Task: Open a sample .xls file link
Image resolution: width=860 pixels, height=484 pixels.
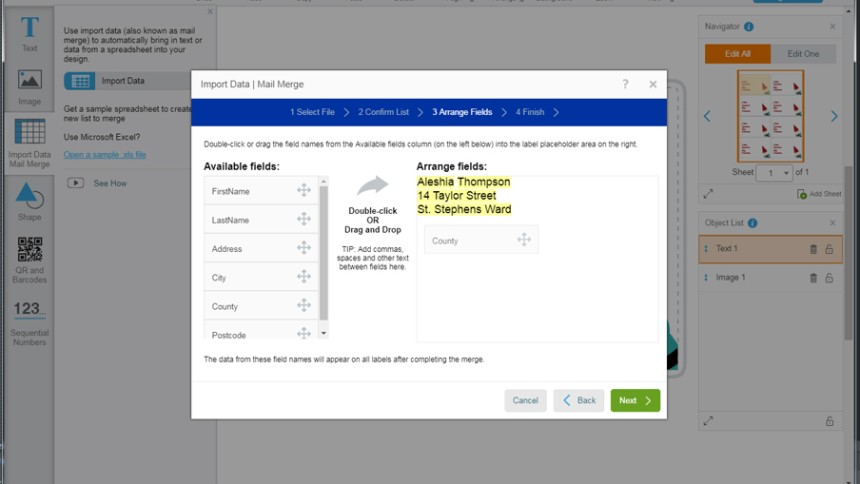Action: point(105,155)
